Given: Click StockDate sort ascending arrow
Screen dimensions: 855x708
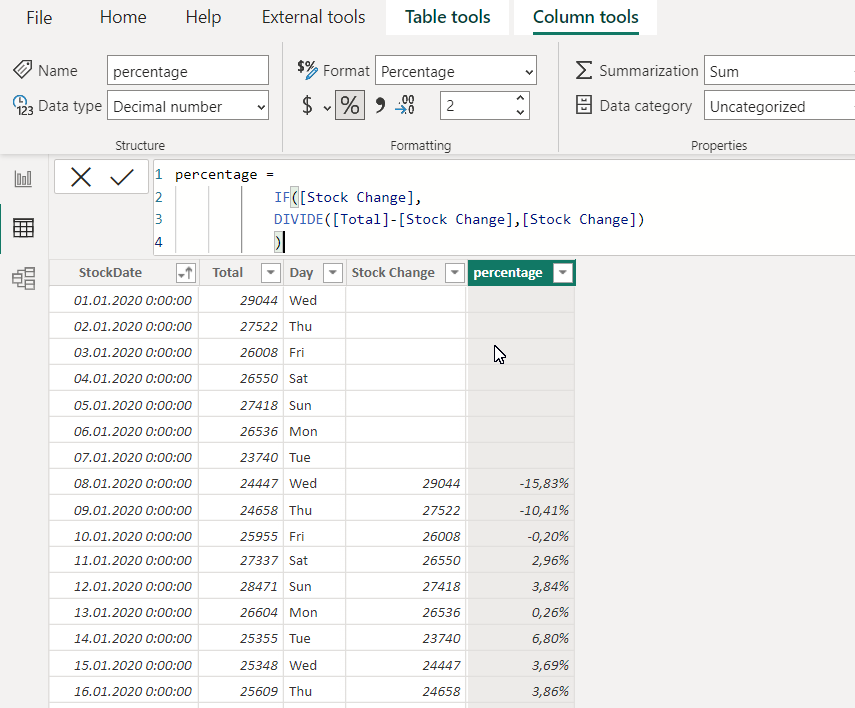Looking at the screenshot, I should pos(185,273).
